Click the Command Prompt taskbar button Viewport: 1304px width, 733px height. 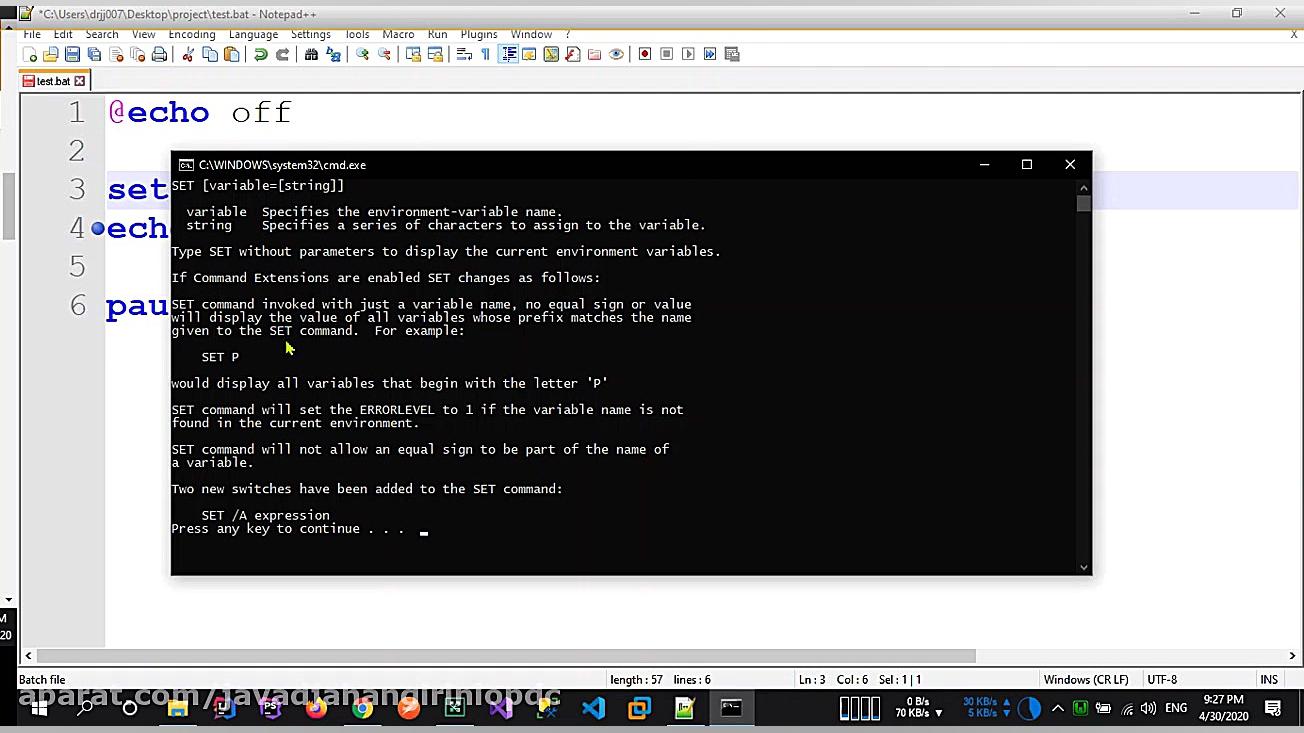point(731,708)
